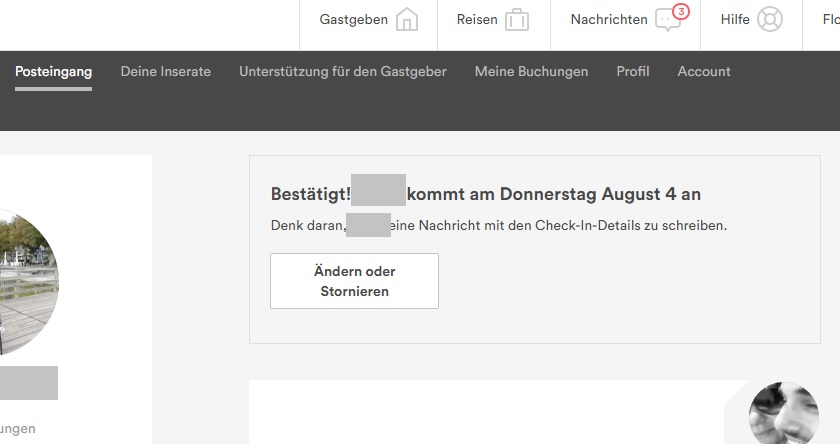Click the lifebuoy icon next to Hilfe
Screen dimensions: 840x444
[770, 20]
